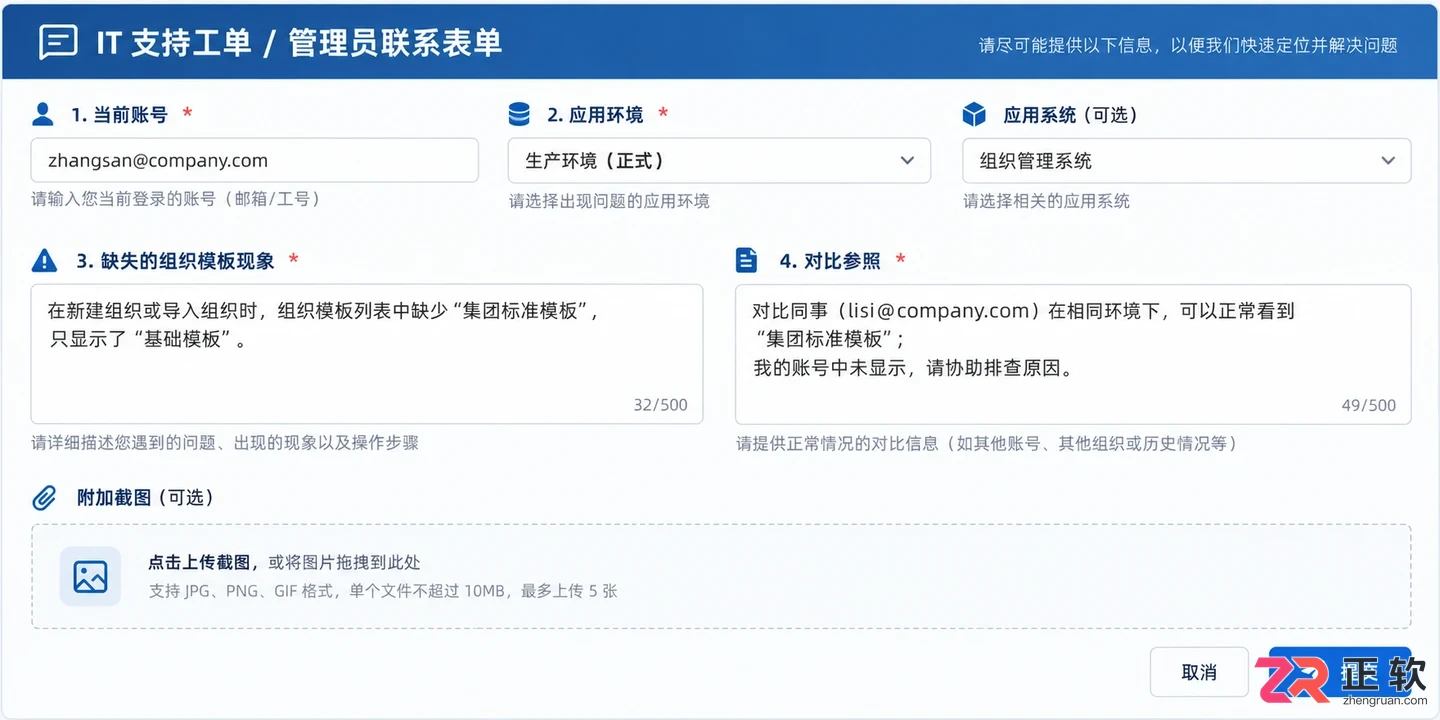Click the helper text 请选择相关的应用系统
Image resolution: width=1440 pixels, height=720 pixels.
point(1046,201)
